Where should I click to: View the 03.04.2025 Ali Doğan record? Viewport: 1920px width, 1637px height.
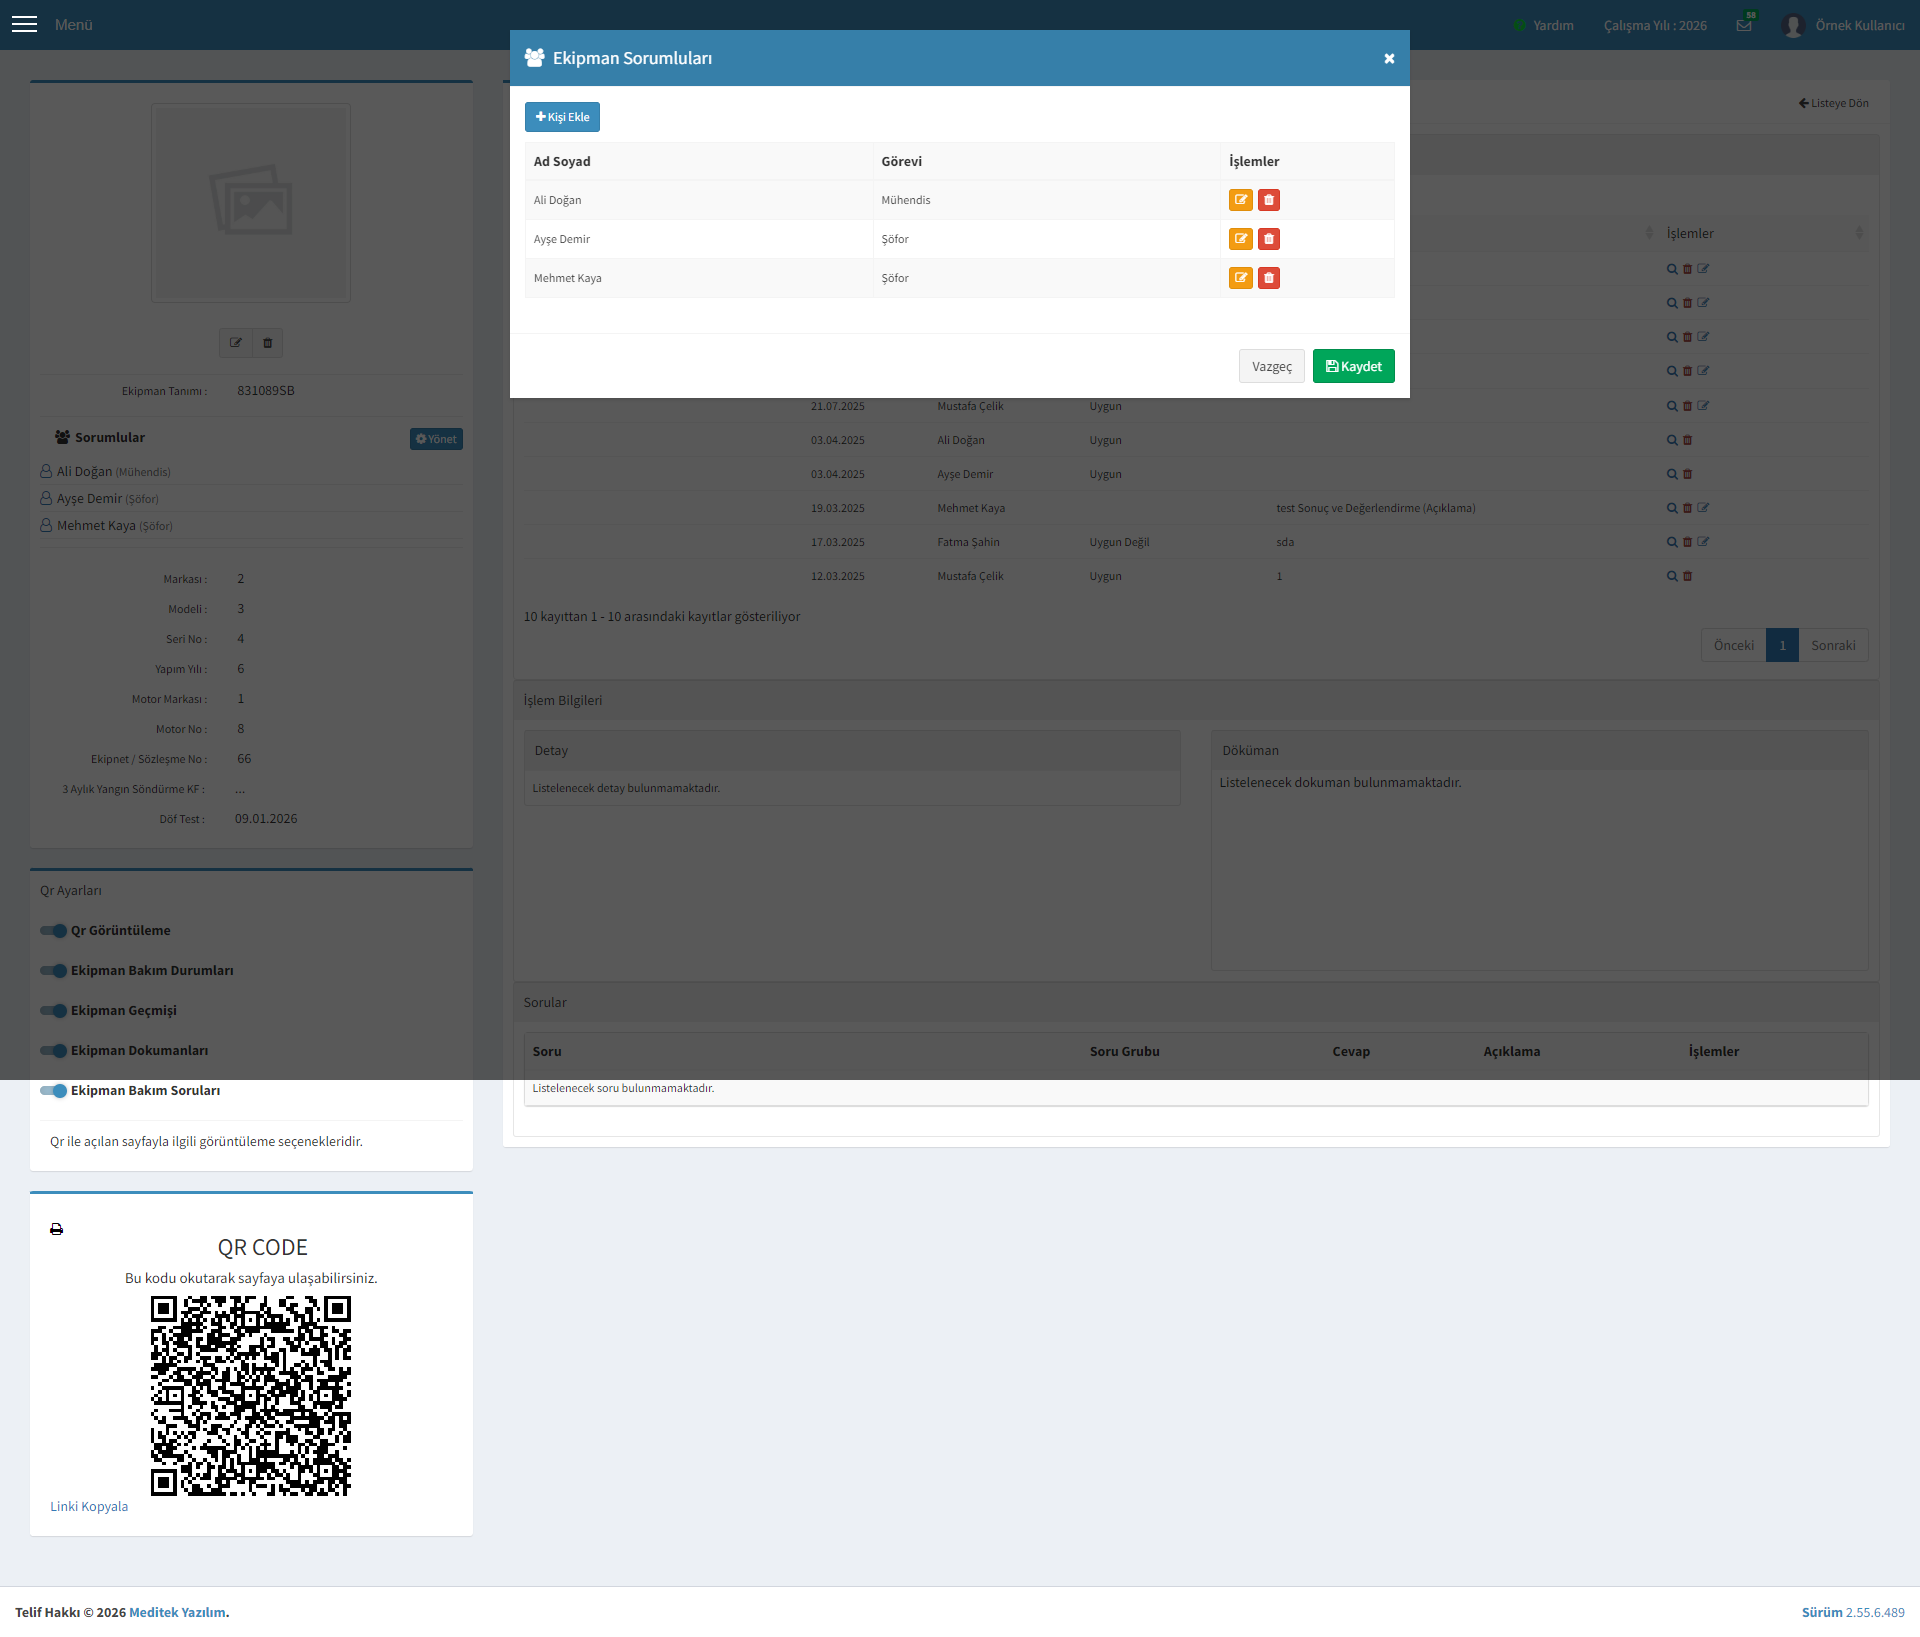(1672, 440)
